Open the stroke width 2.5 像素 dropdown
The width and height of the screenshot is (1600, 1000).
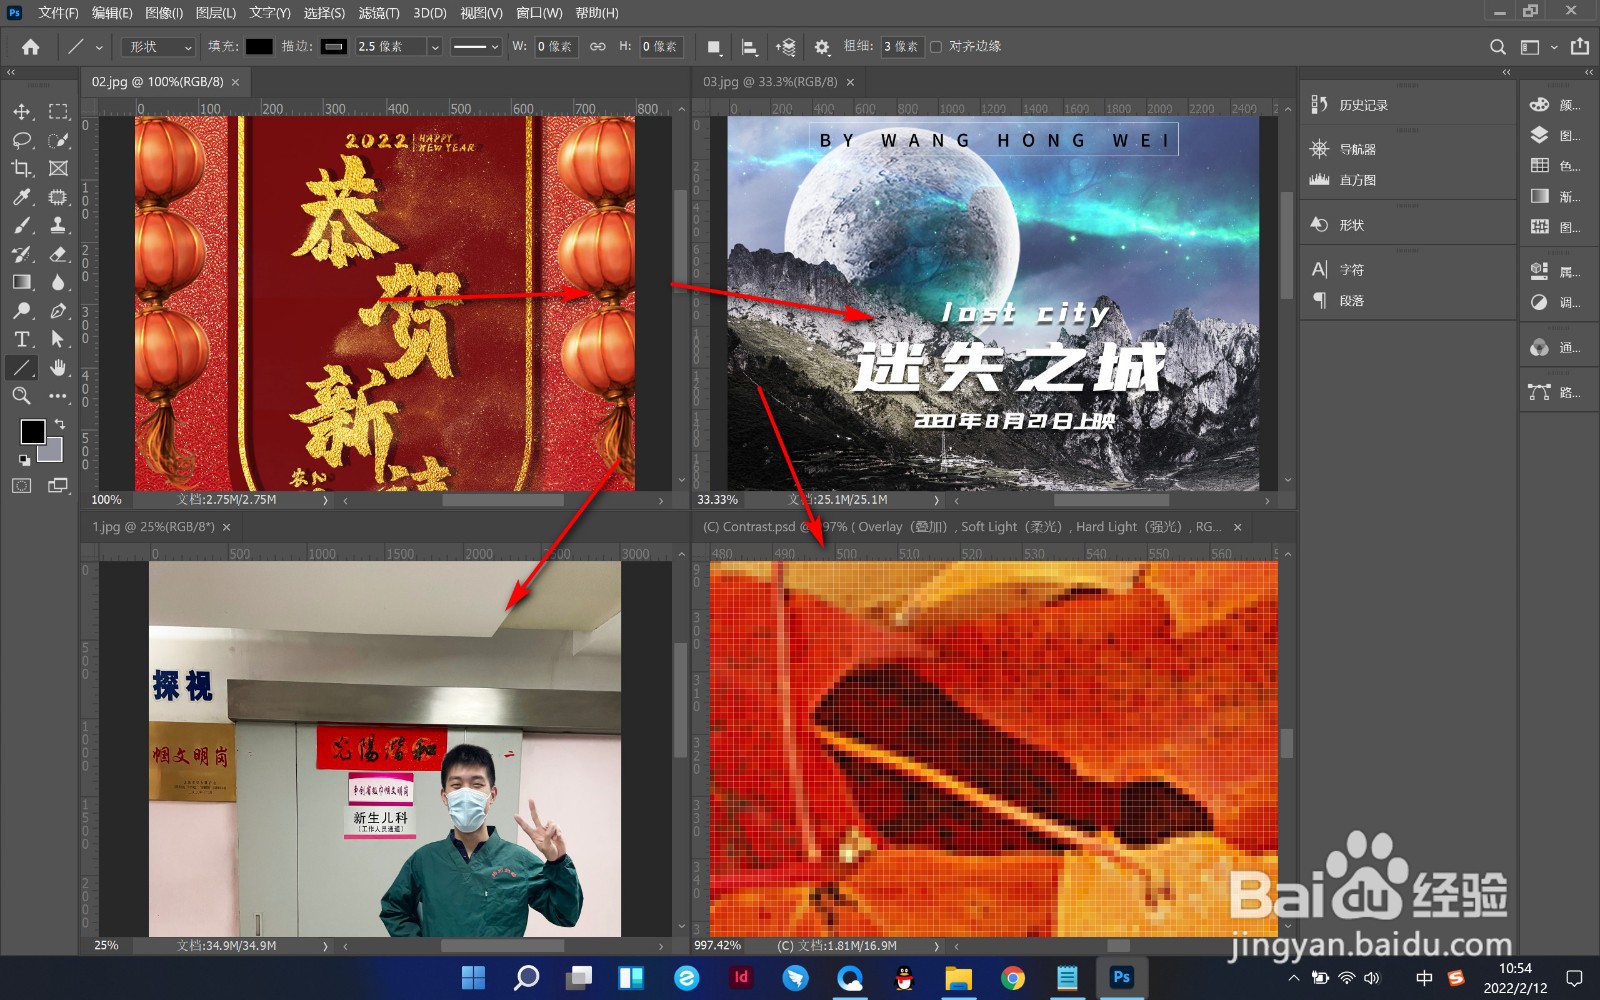point(434,47)
